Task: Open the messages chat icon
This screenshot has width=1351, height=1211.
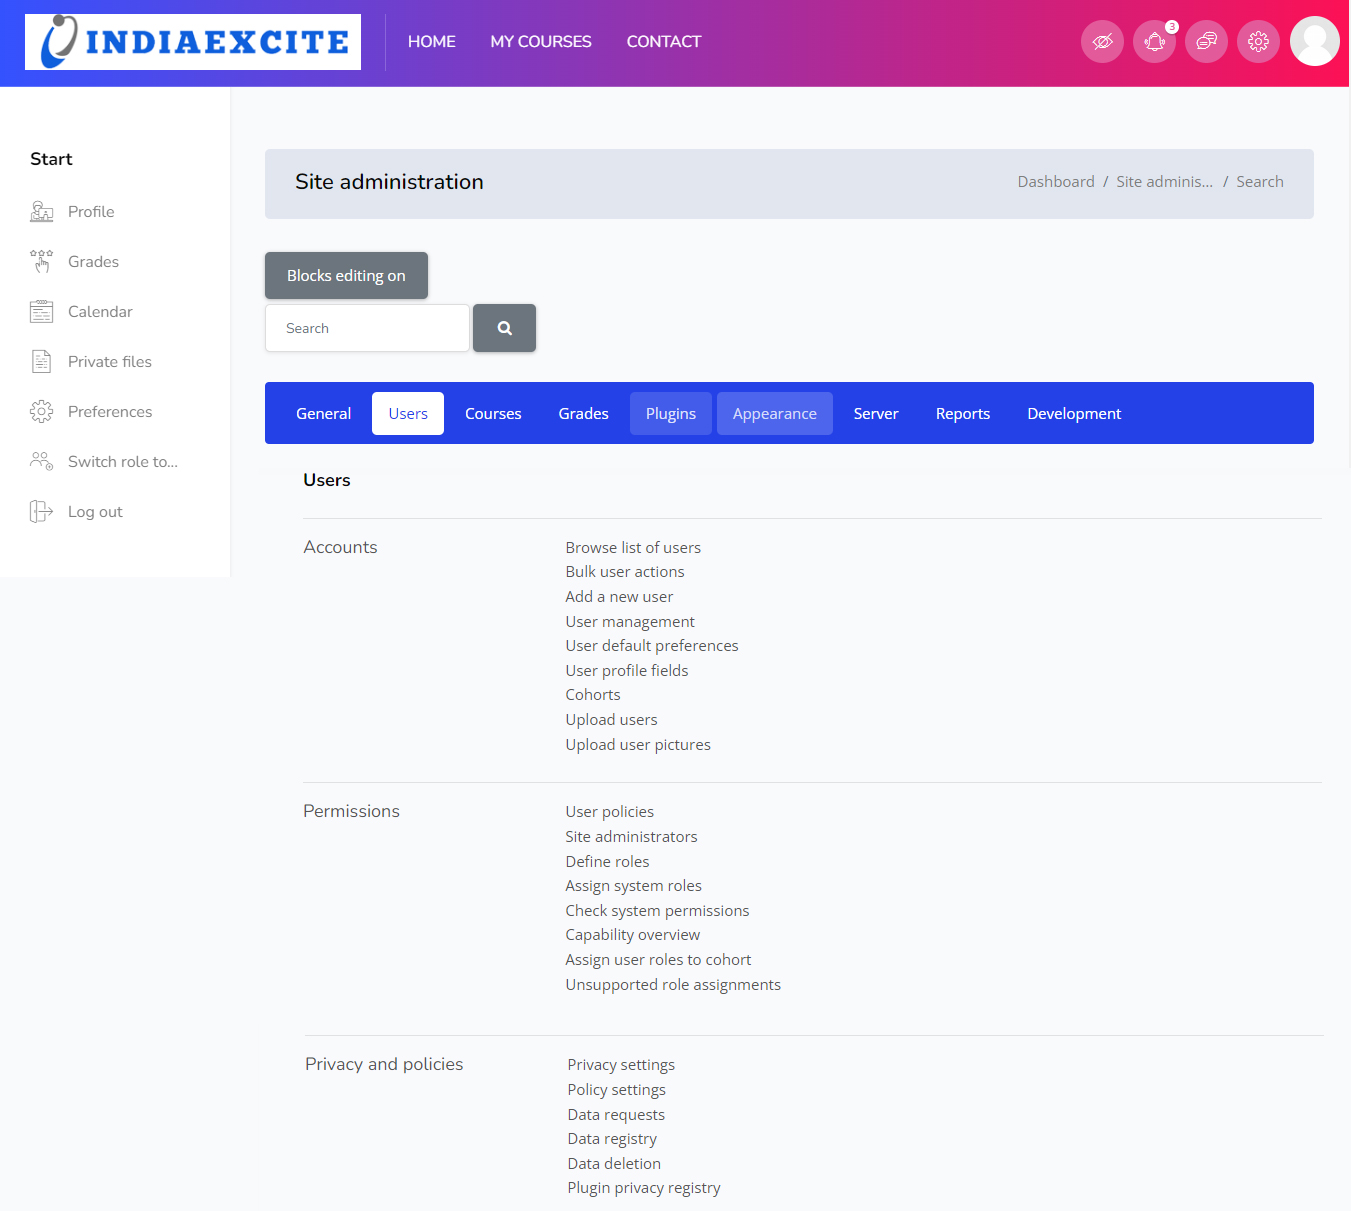Action: [x=1206, y=42]
